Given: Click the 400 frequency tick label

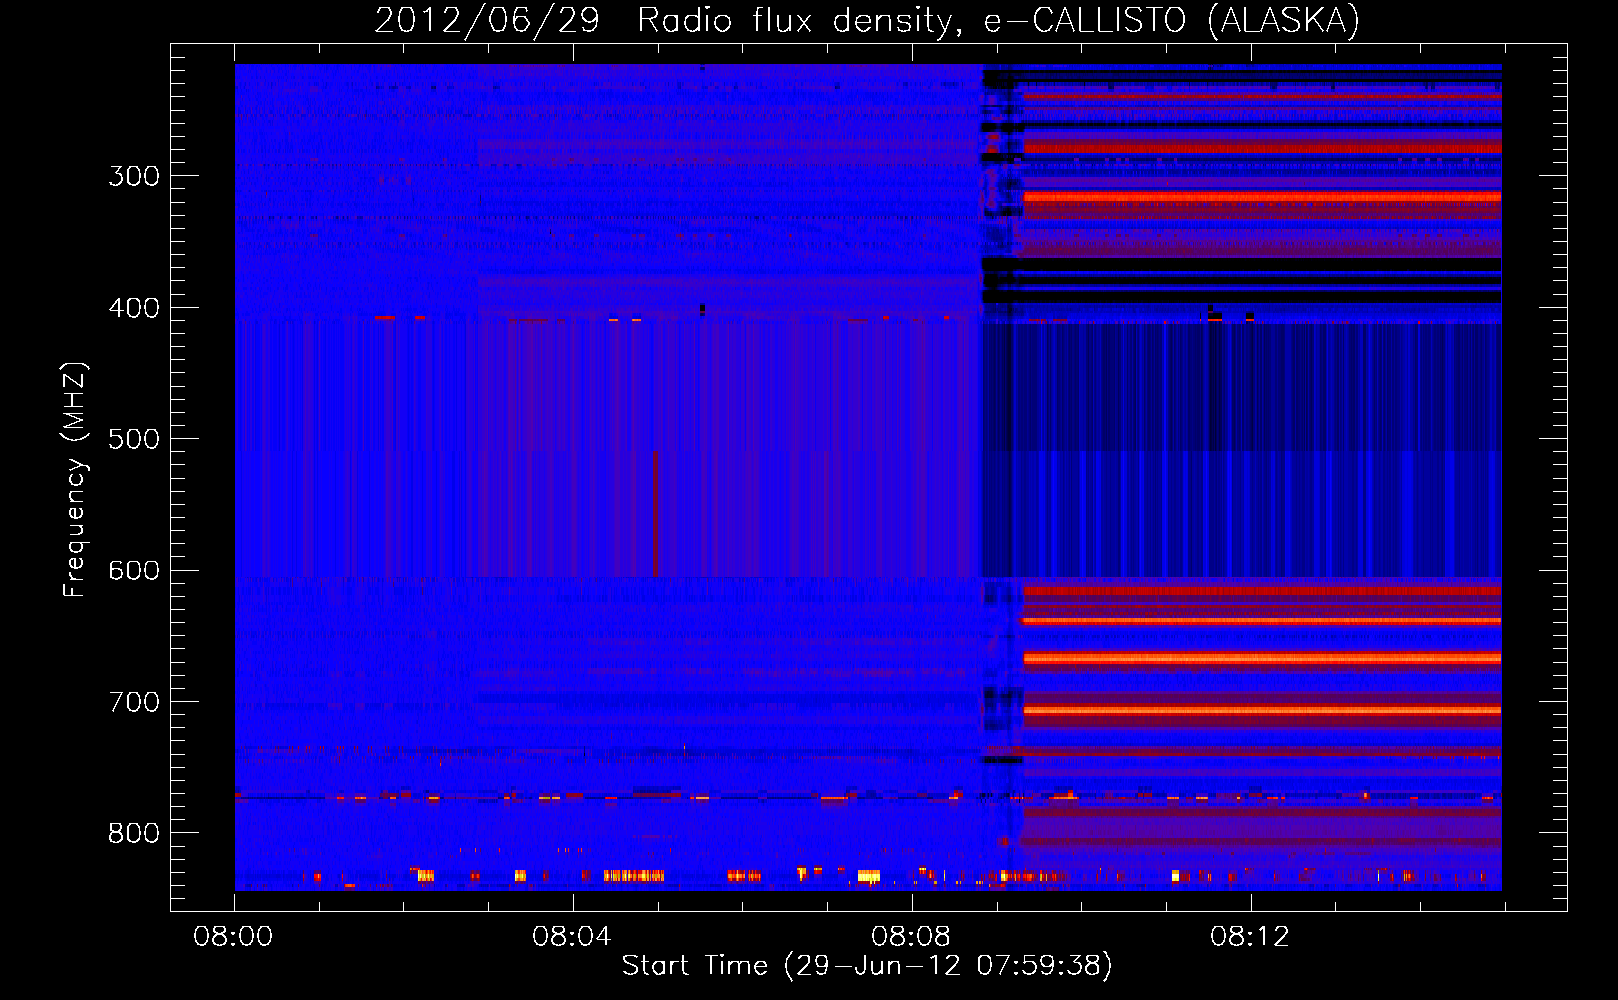Looking at the screenshot, I should (134, 308).
